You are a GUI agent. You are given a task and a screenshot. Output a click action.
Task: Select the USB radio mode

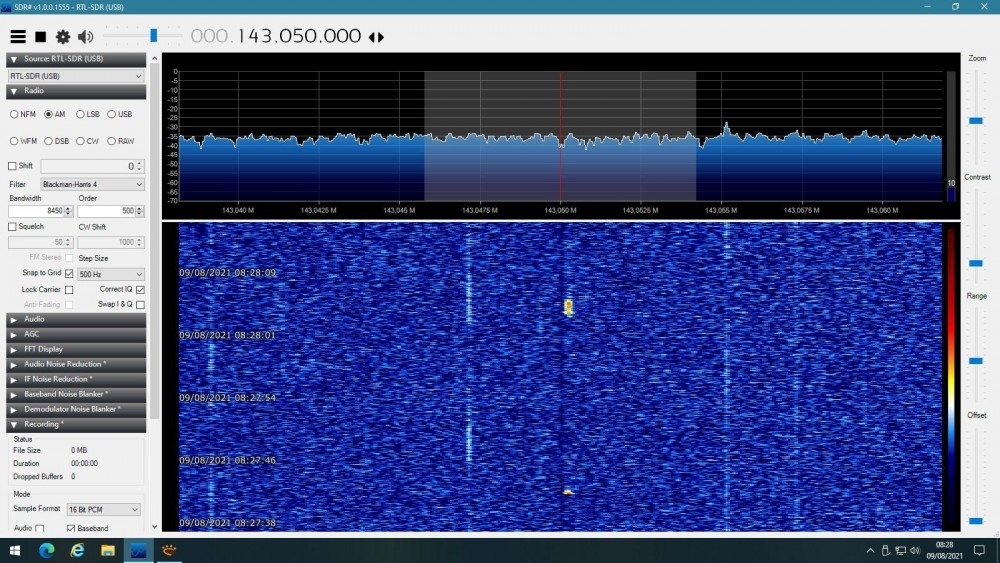point(112,114)
